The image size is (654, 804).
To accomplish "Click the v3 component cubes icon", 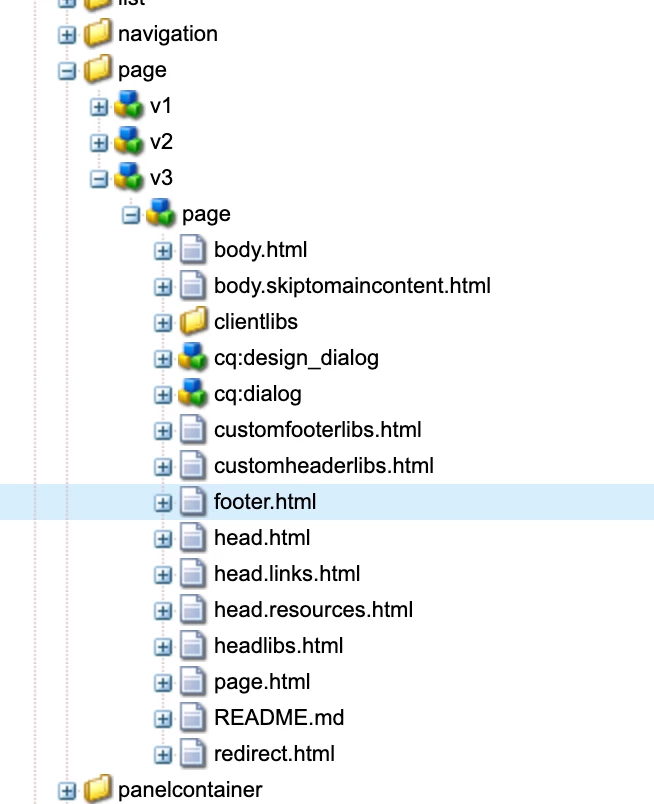I will tap(129, 176).
